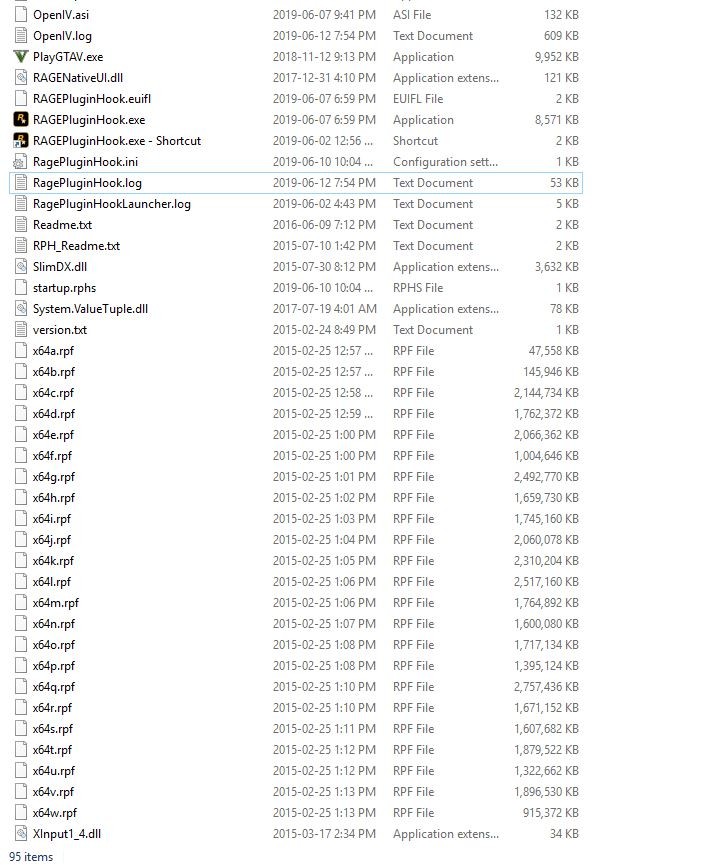Click the RAGEPluginHook.exe - Shortcut icon

click(20, 141)
